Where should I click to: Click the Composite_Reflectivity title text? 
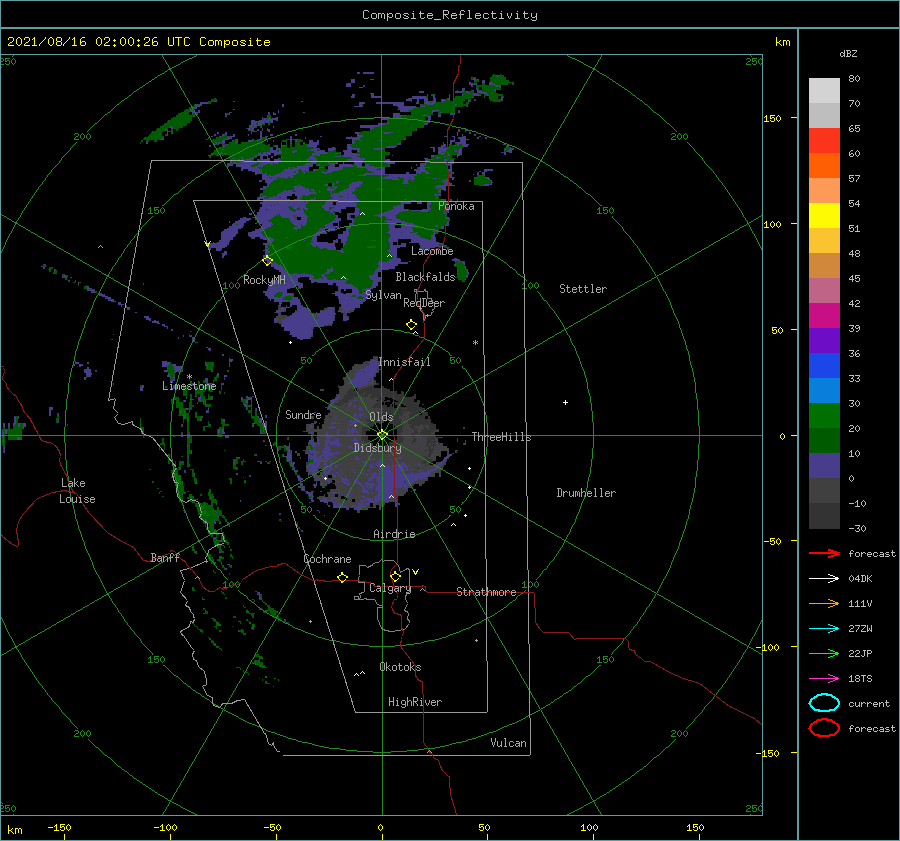(x=449, y=15)
